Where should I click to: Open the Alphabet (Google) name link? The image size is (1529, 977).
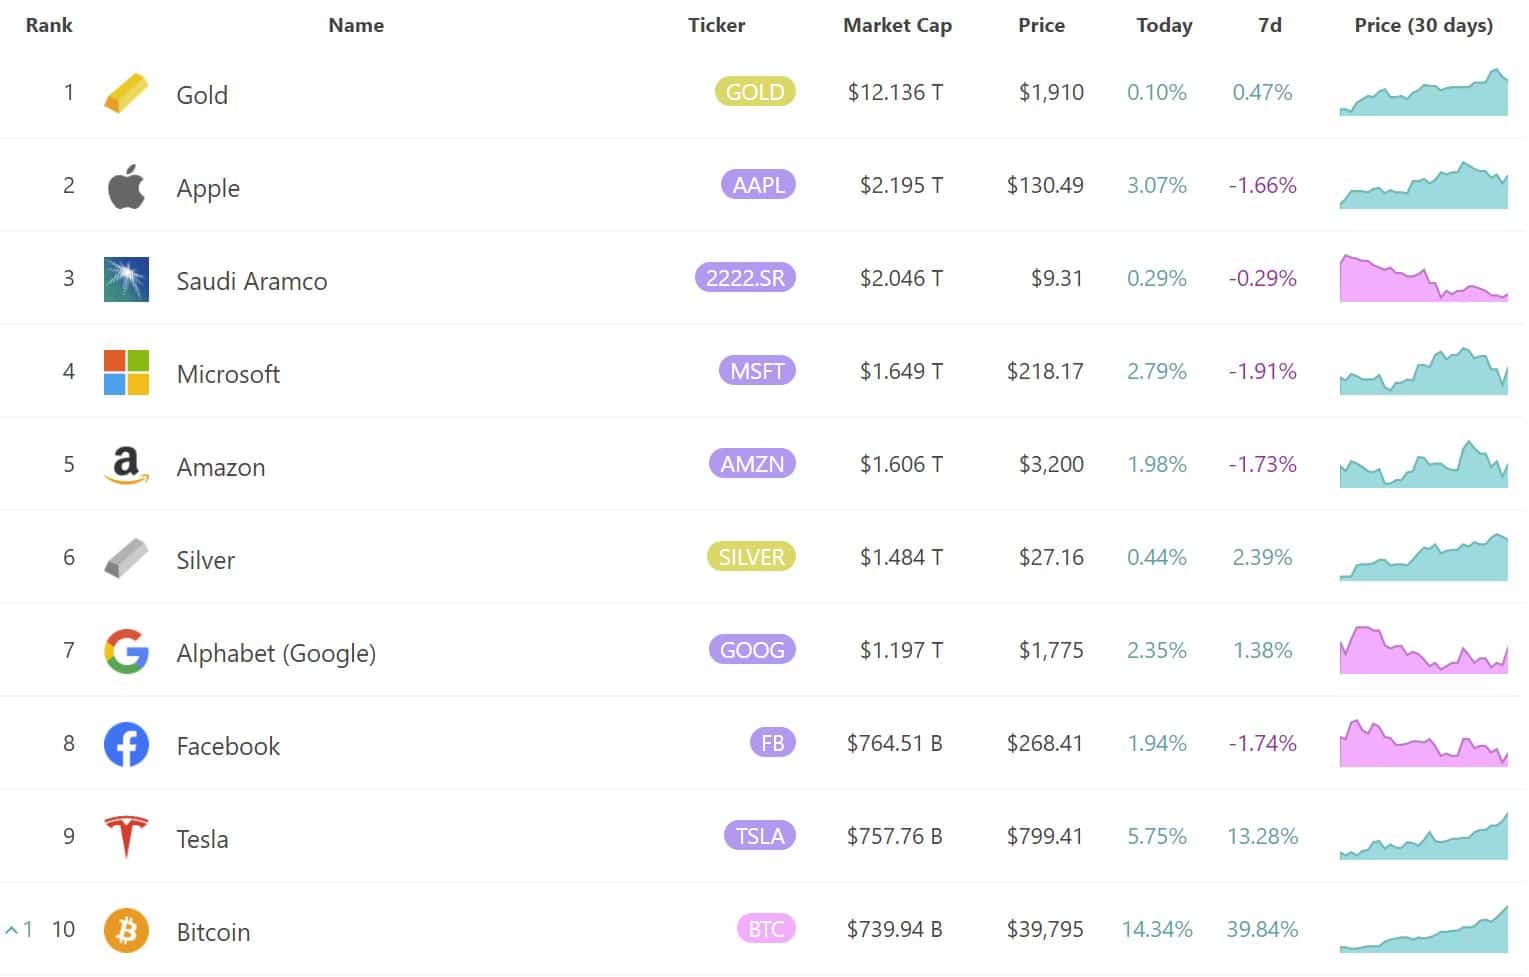click(276, 653)
